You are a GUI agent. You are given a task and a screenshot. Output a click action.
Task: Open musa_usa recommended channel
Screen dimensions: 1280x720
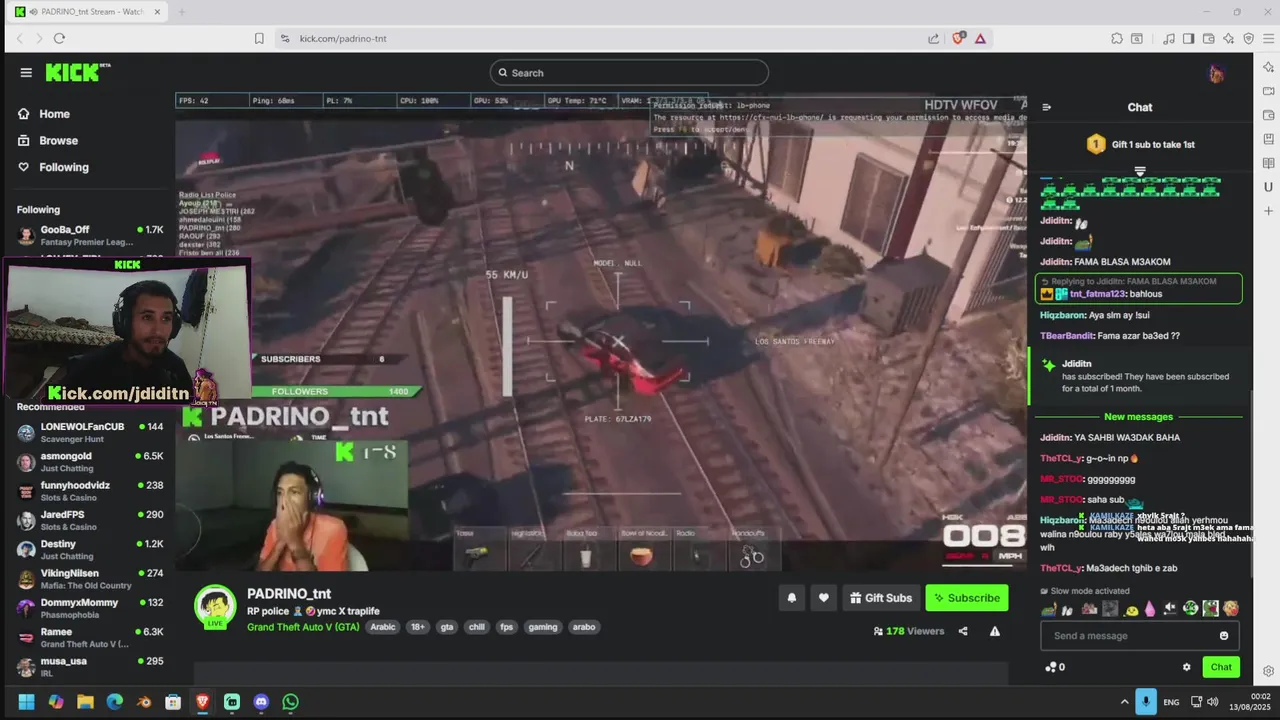pos(90,666)
